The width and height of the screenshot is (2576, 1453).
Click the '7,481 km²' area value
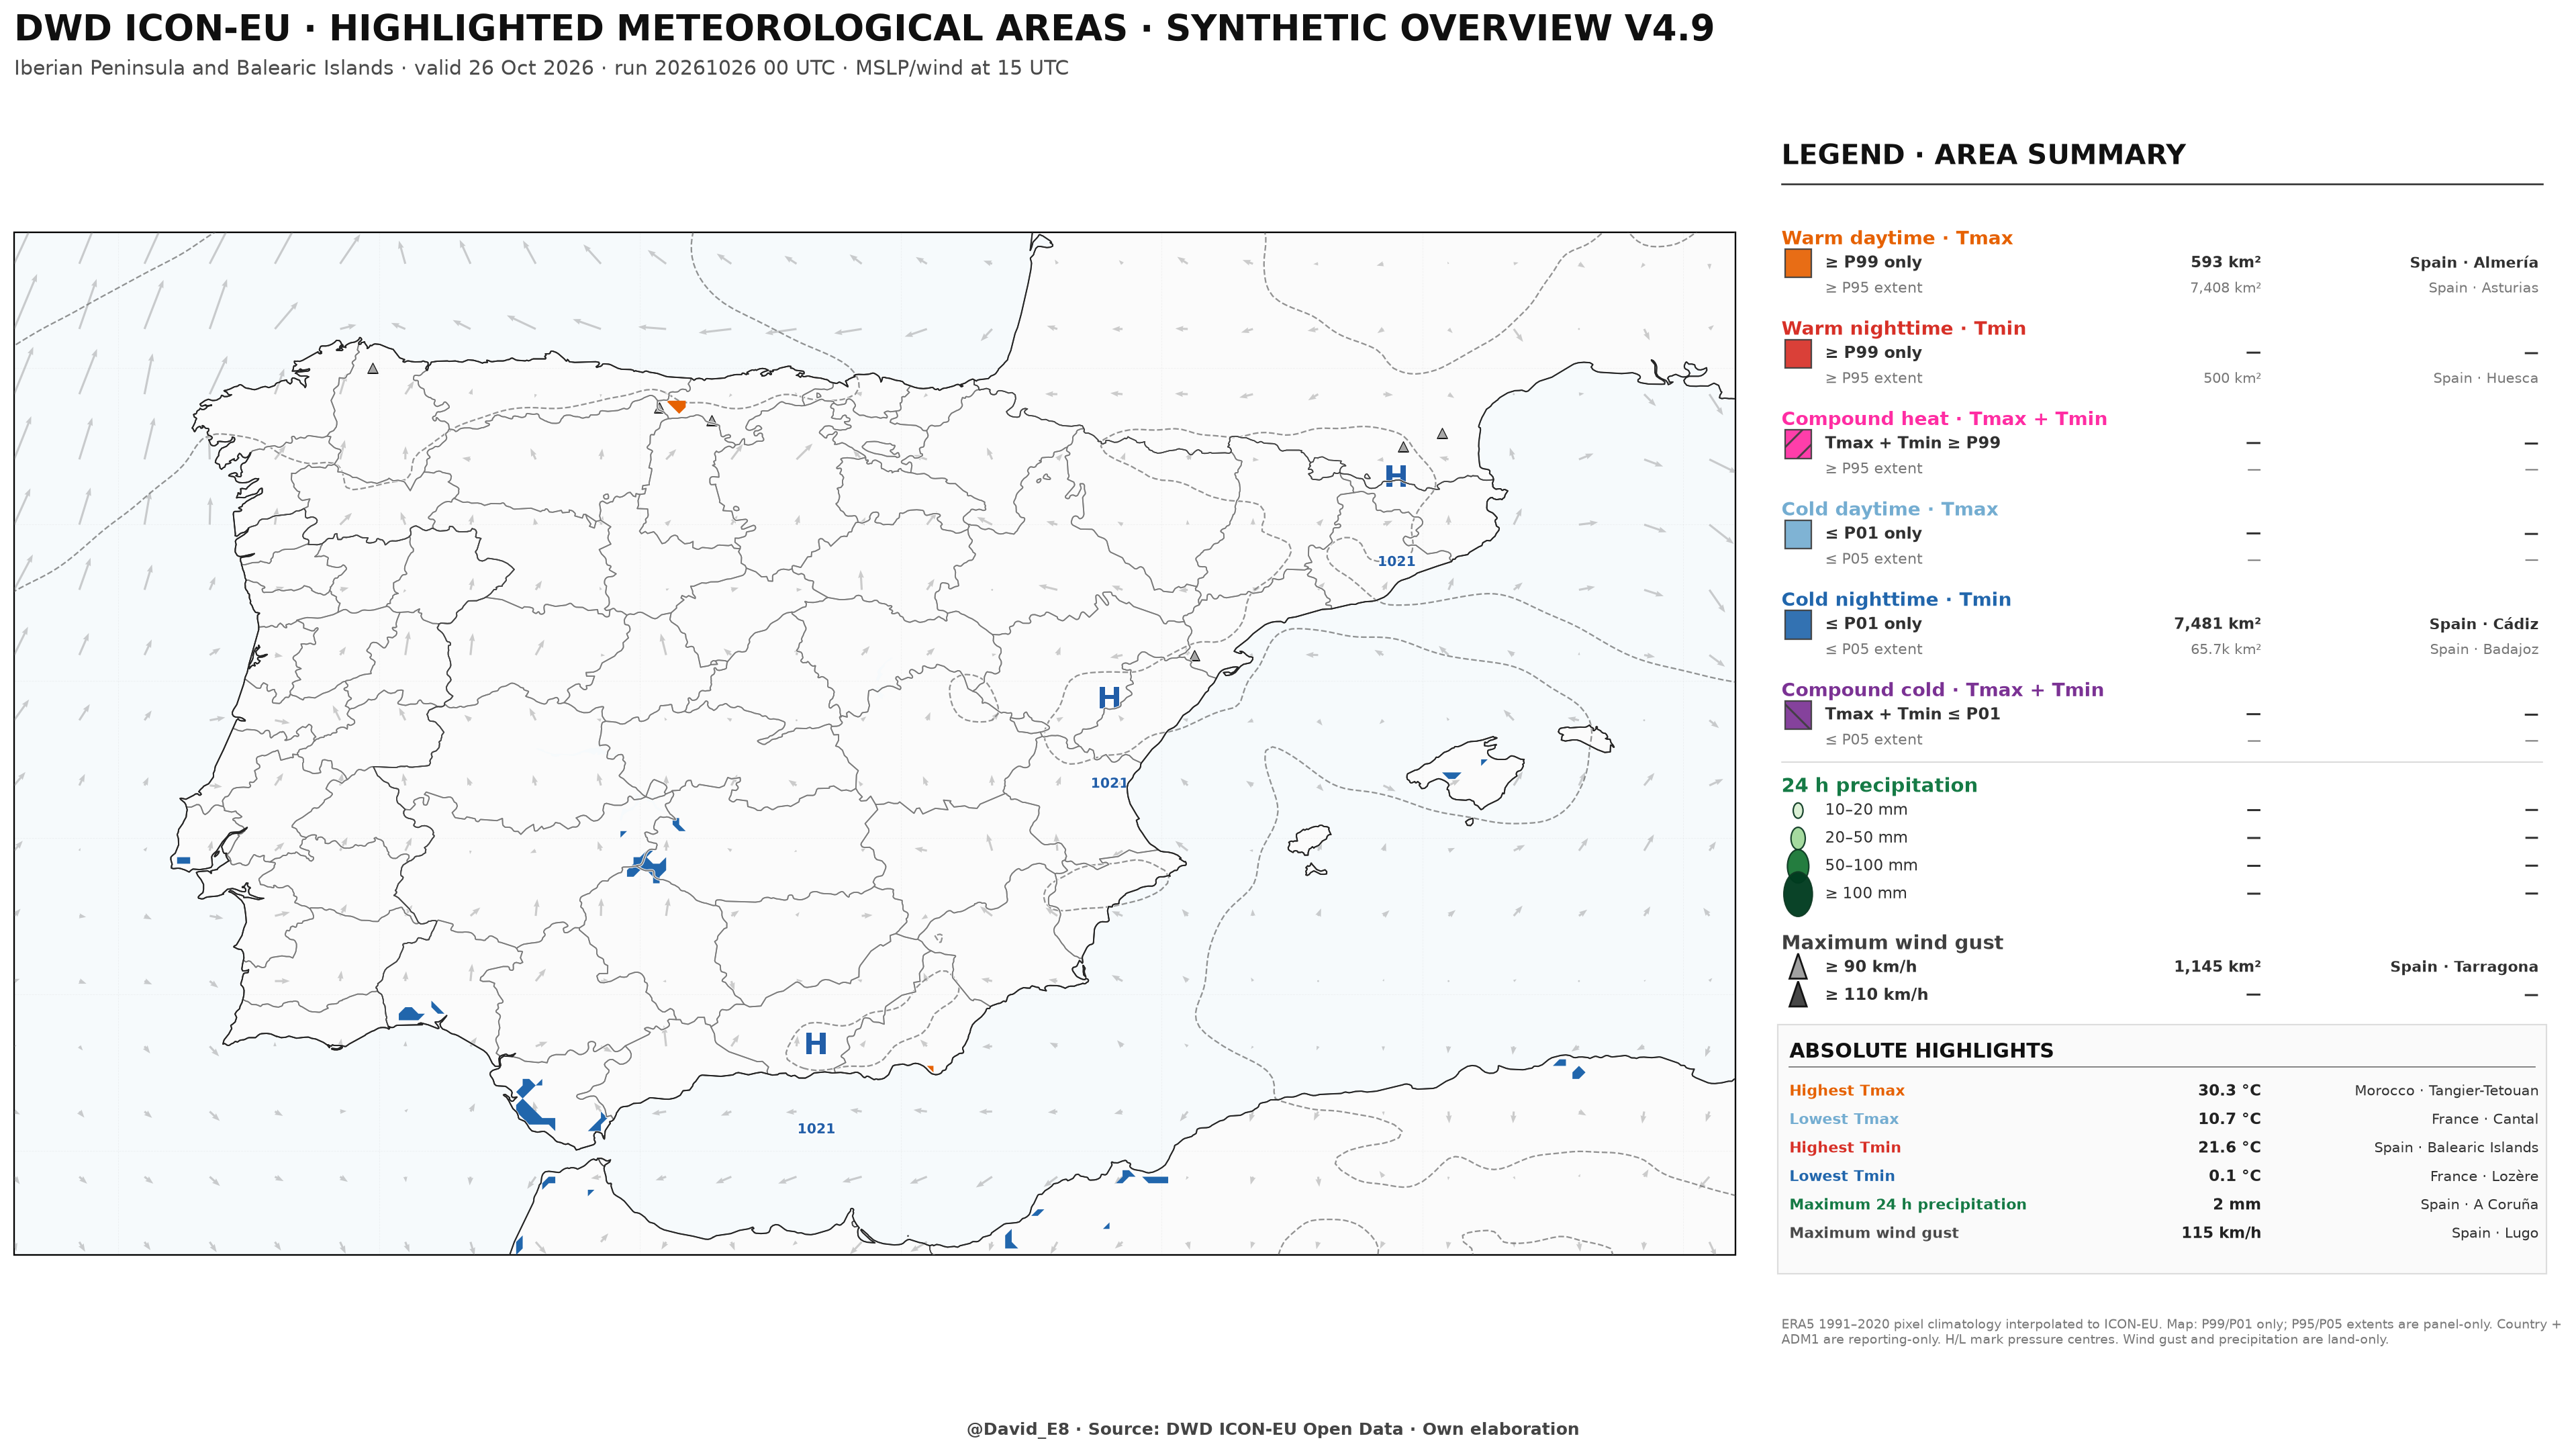tap(2216, 624)
